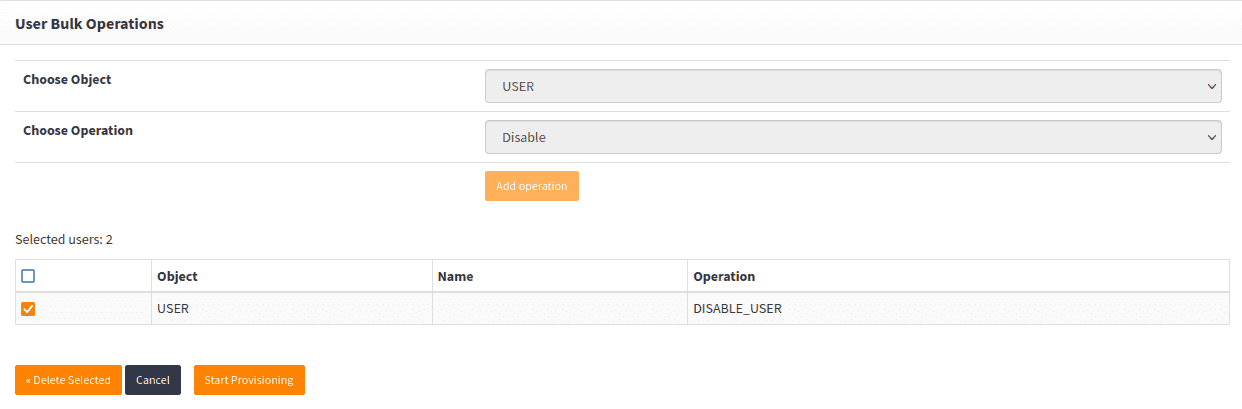Cancel the bulk operation
The width and height of the screenshot is (1242, 409).
click(153, 380)
